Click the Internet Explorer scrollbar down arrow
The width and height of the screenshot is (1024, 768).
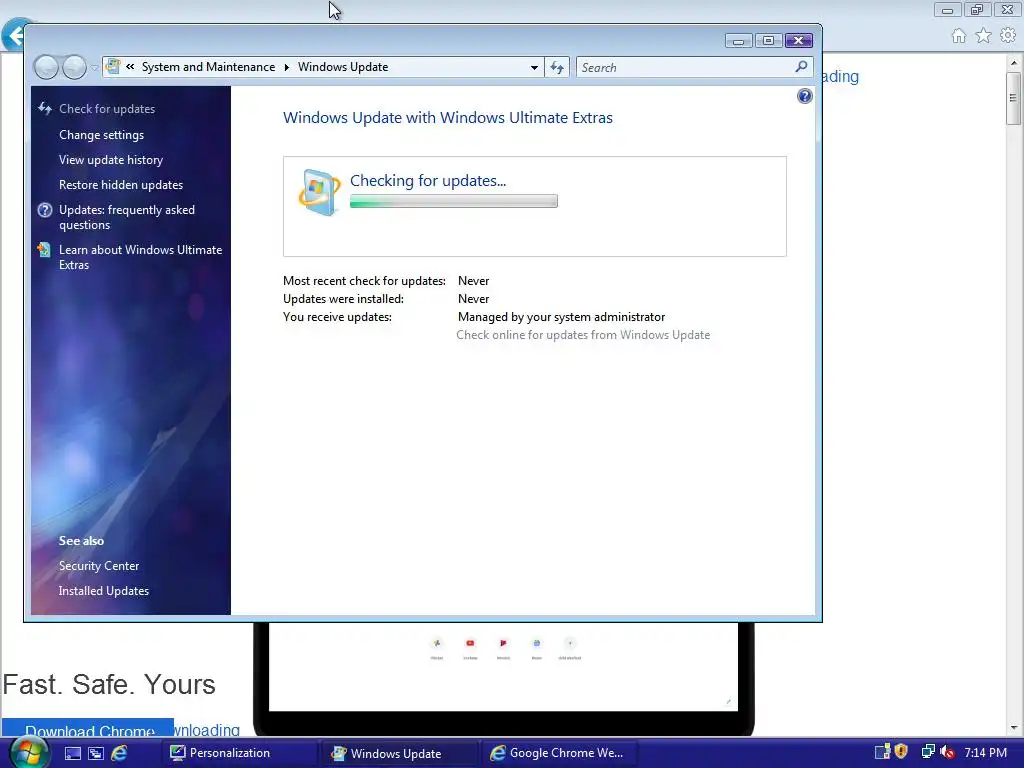coord(1014,728)
